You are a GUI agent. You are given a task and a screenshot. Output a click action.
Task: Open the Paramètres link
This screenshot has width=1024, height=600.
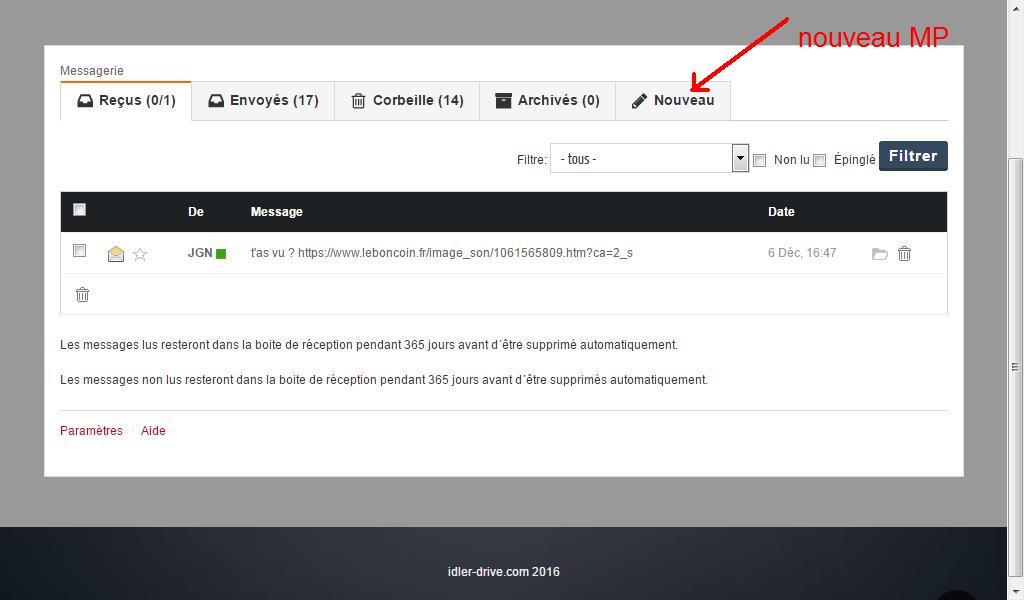tap(91, 431)
